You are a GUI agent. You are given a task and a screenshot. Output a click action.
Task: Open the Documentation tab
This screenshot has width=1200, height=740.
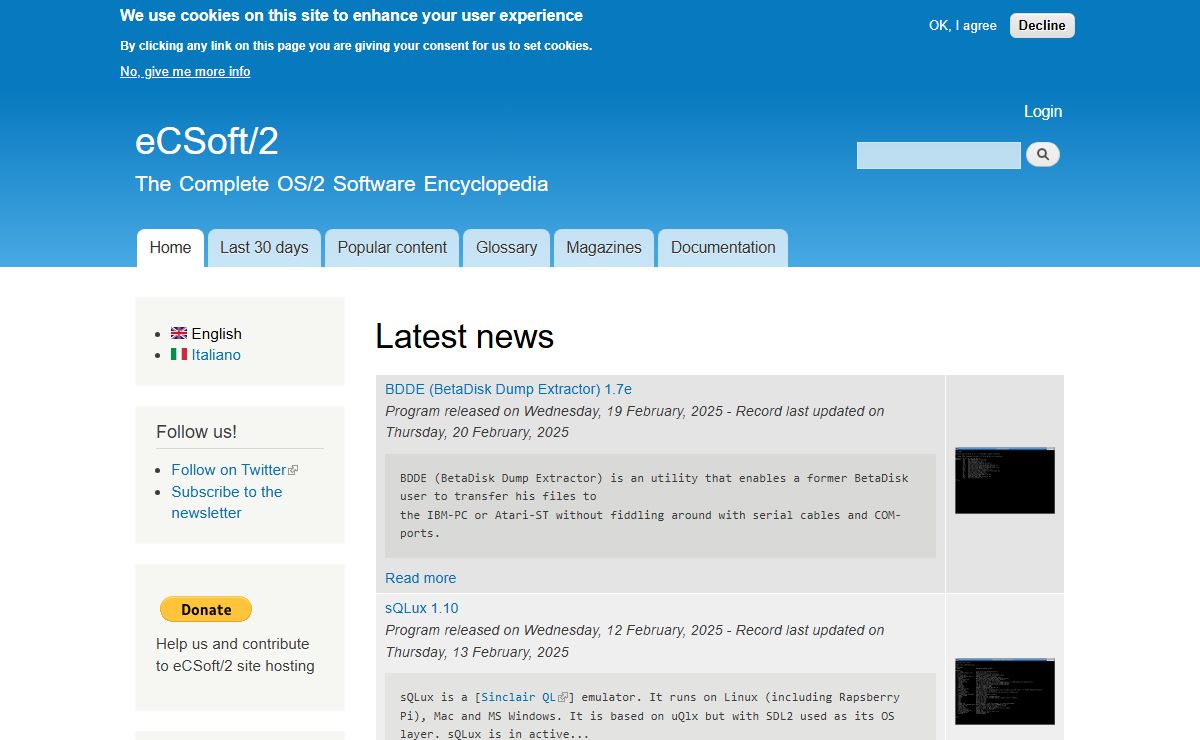point(723,248)
